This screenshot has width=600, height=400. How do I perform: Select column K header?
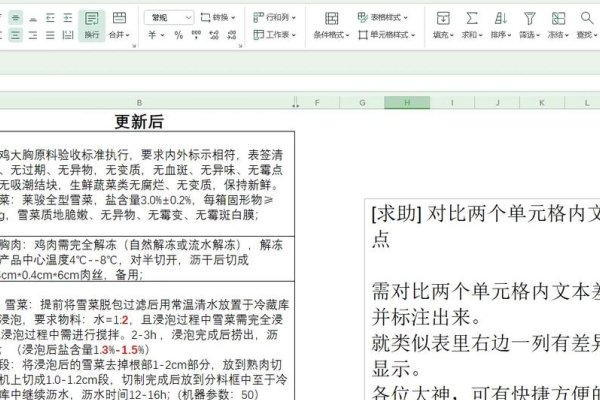[x=542, y=103]
